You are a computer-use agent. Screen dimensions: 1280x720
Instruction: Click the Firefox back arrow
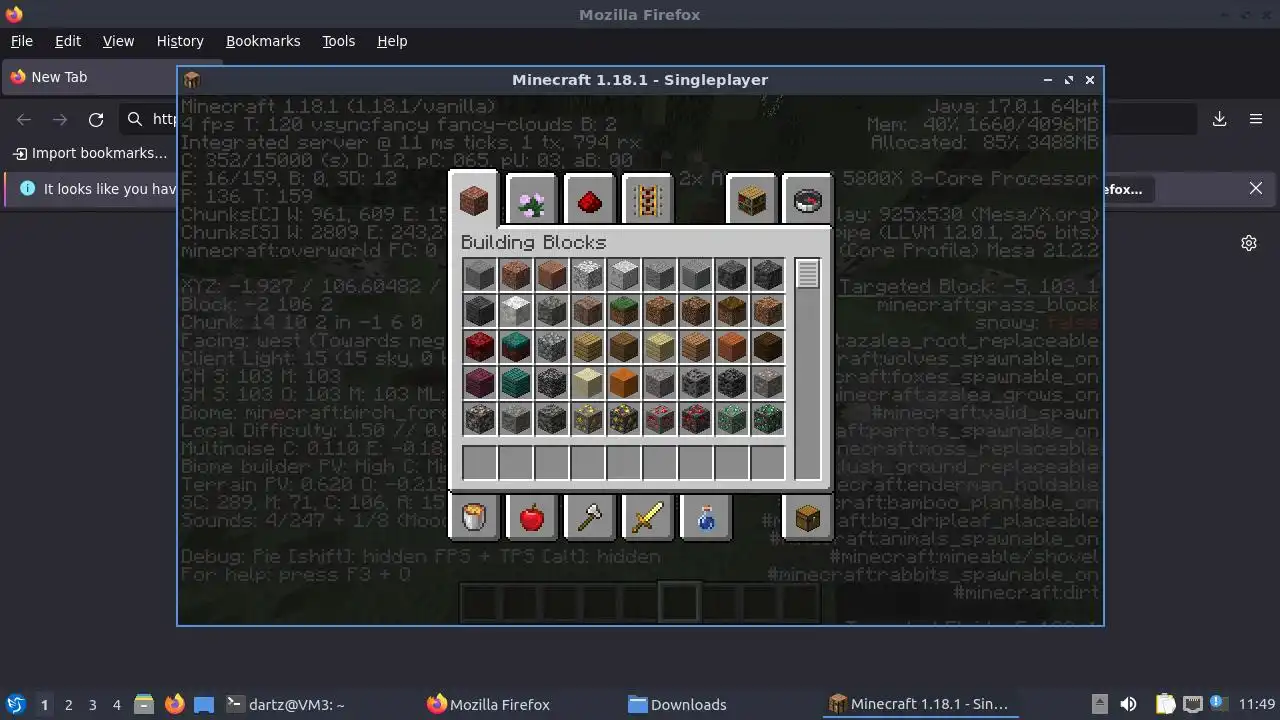point(24,120)
